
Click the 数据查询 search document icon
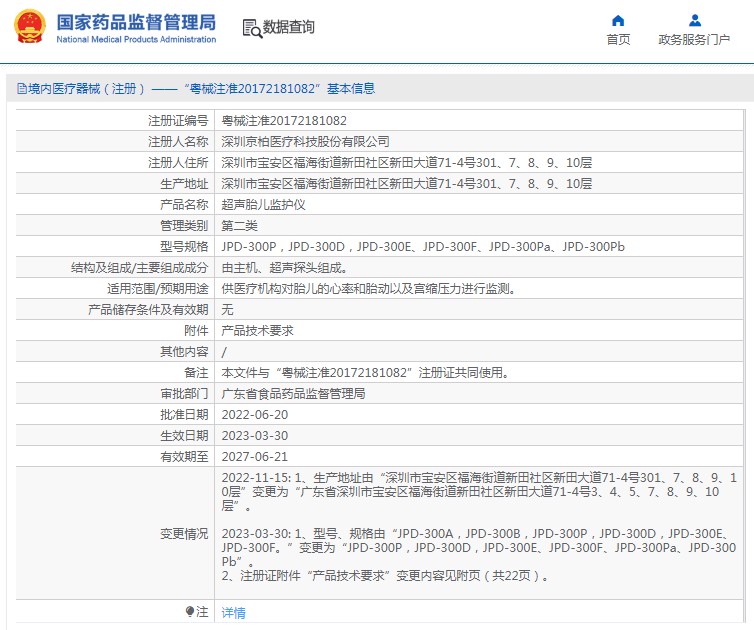tap(251, 28)
